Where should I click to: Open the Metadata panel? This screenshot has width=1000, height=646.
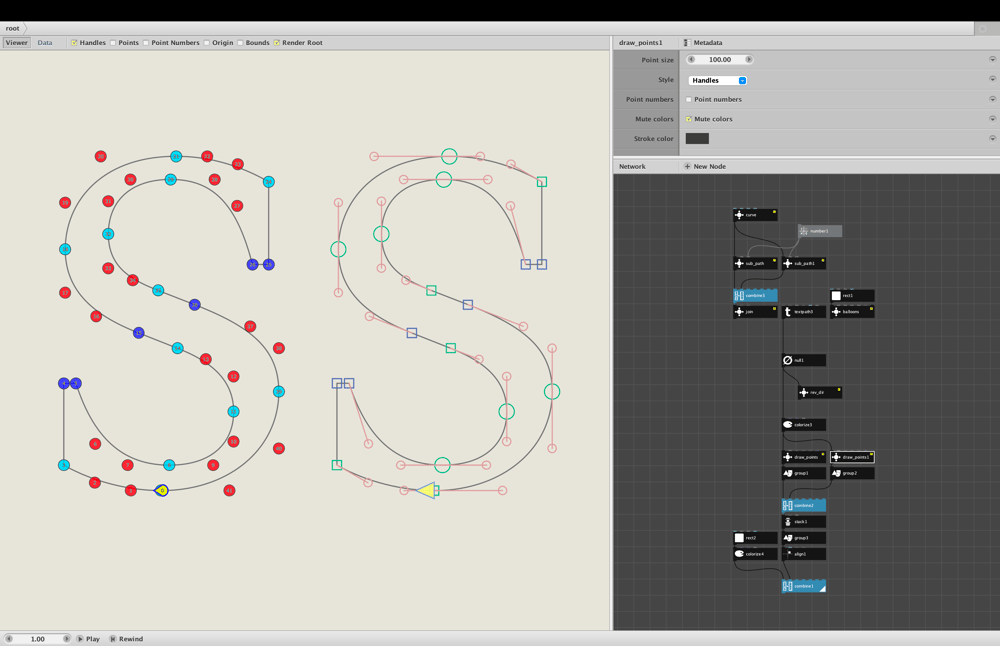click(703, 43)
